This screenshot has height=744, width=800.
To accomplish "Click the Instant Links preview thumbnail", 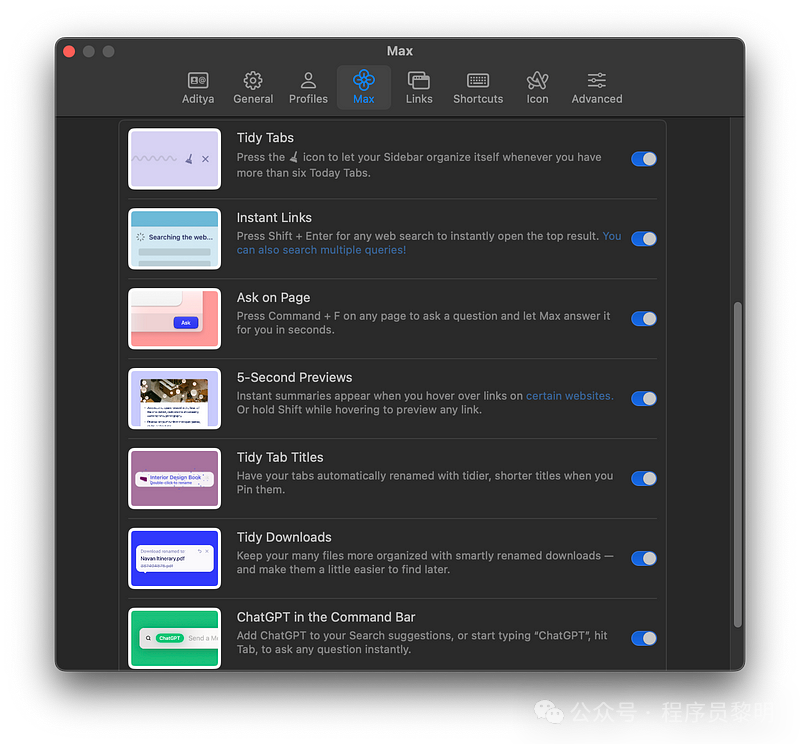I will (174, 239).
